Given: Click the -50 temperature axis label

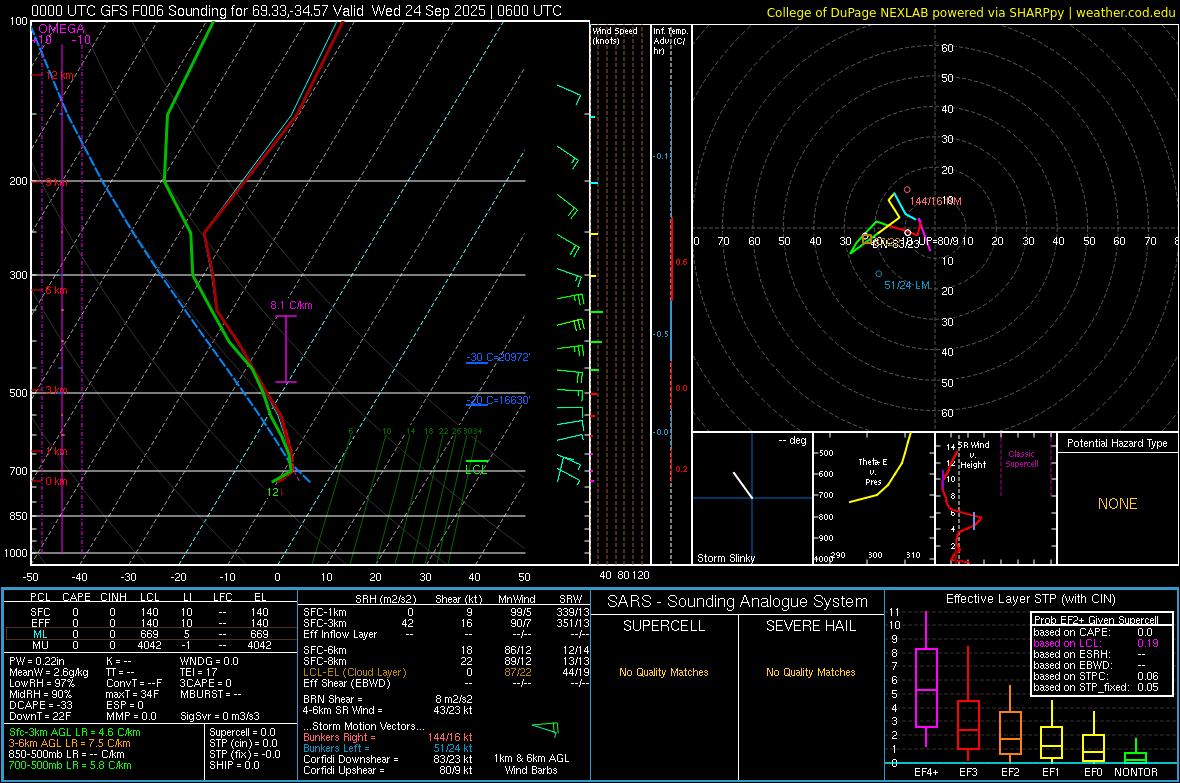Looking at the screenshot, I should [x=30, y=577].
